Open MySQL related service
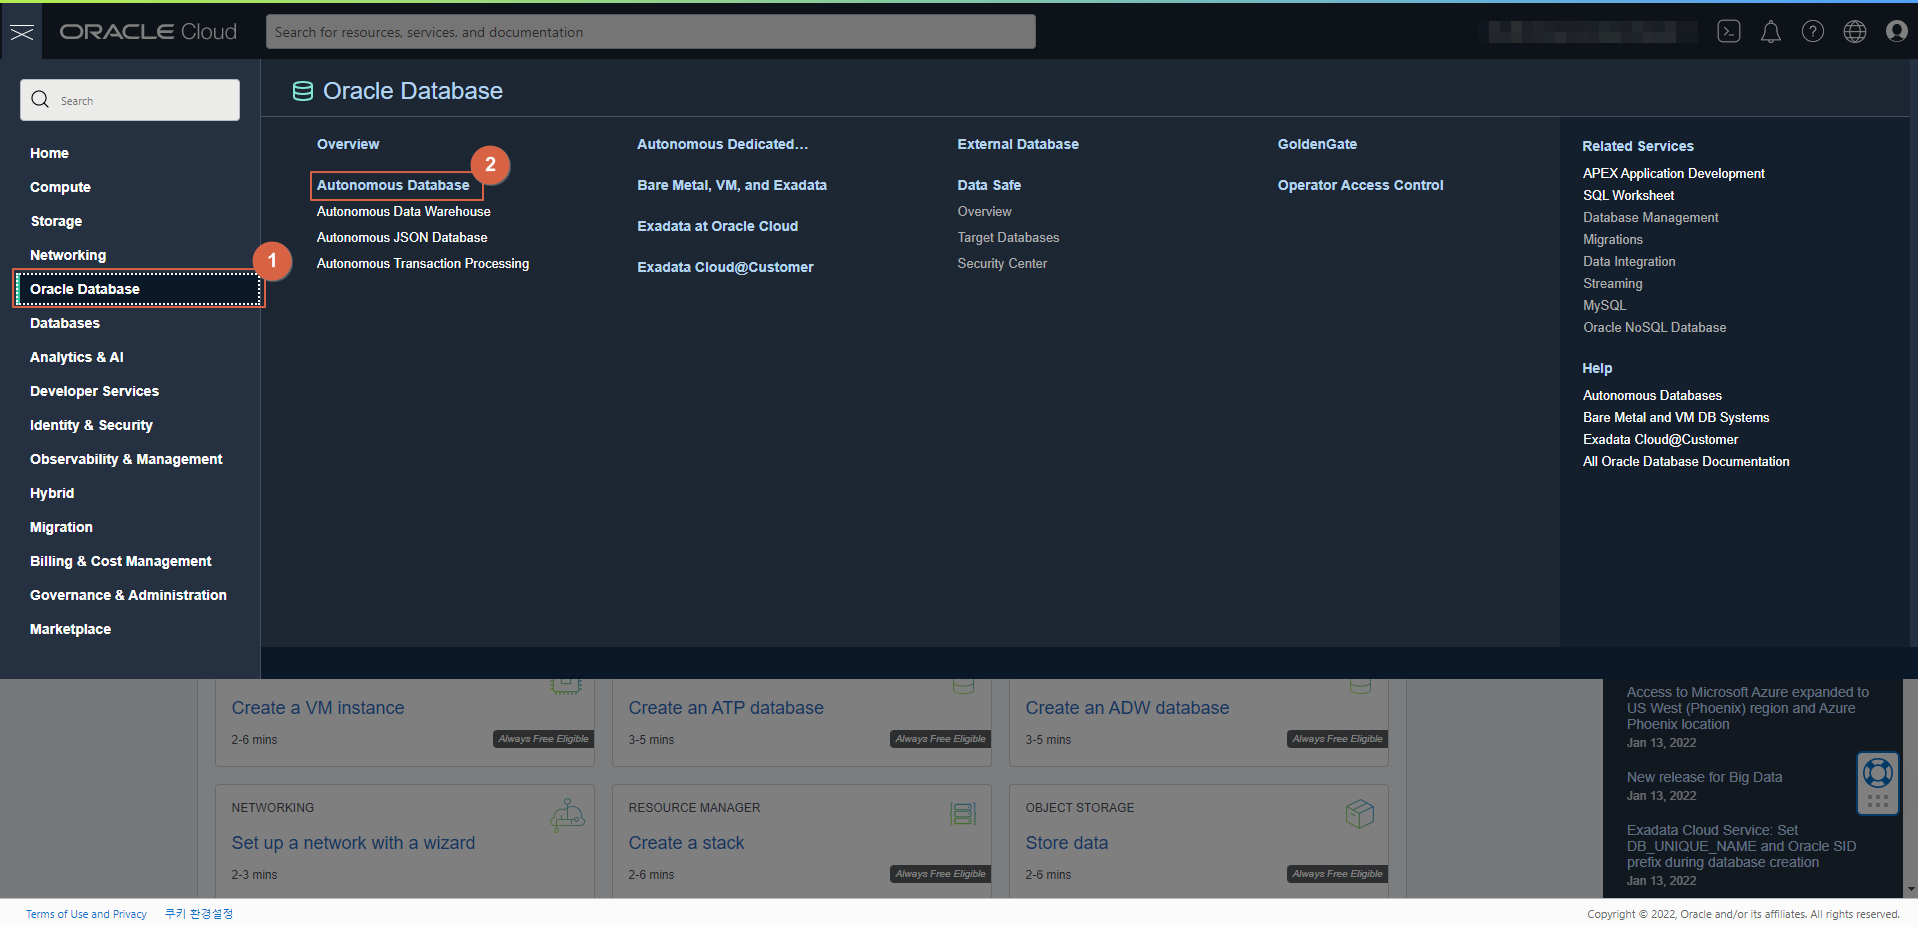 pos(1605,305)
